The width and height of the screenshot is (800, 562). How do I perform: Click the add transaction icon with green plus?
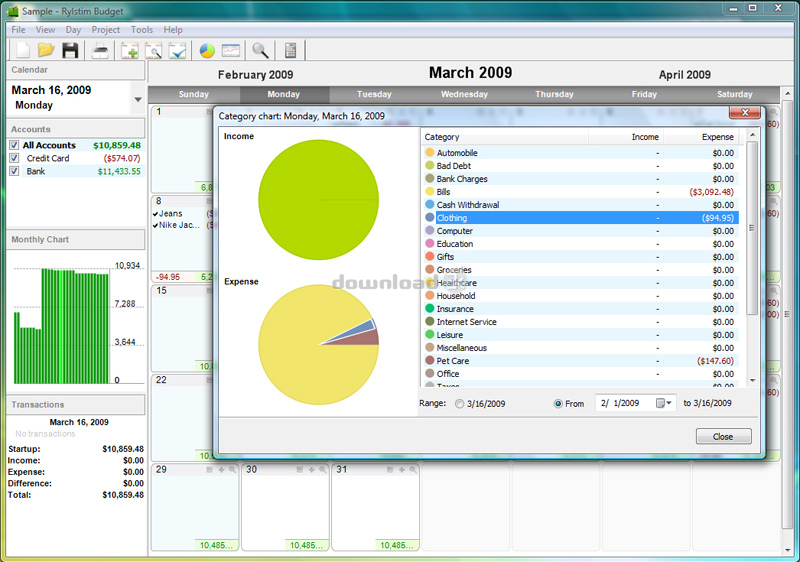click(x=130, y=50)
